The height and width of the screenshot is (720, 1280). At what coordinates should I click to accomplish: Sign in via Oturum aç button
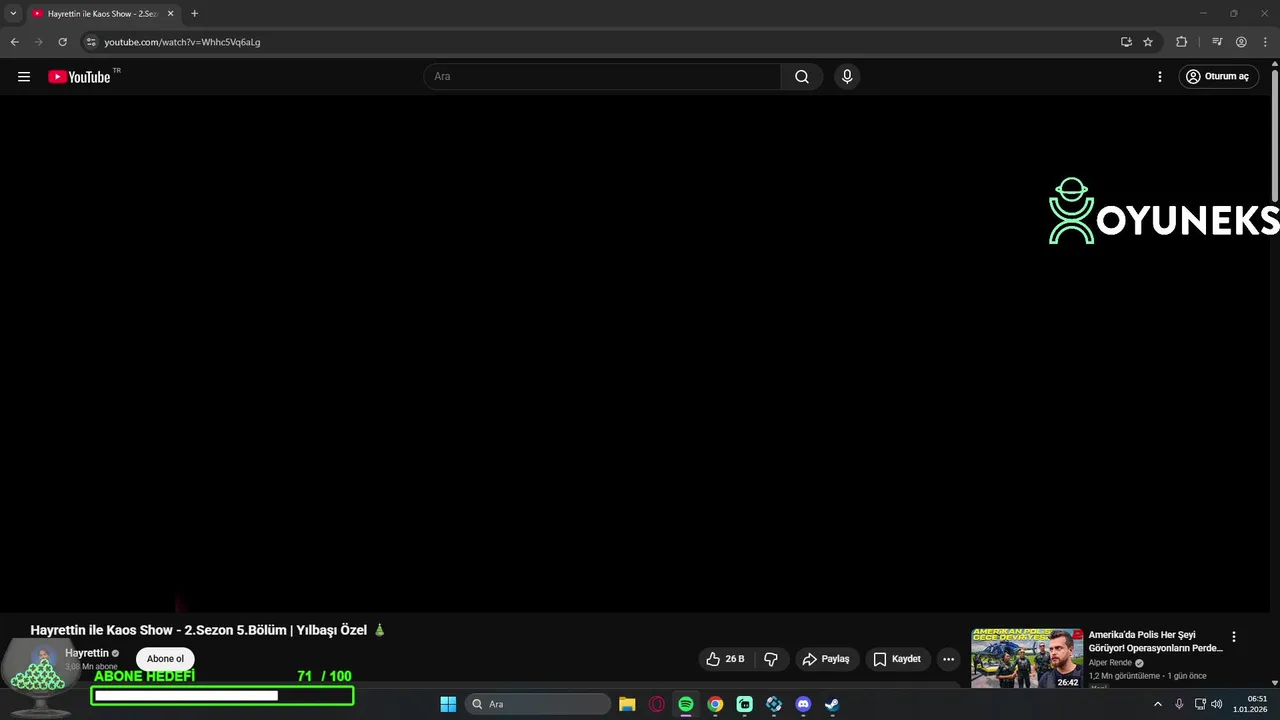[x=1218, y=77]
